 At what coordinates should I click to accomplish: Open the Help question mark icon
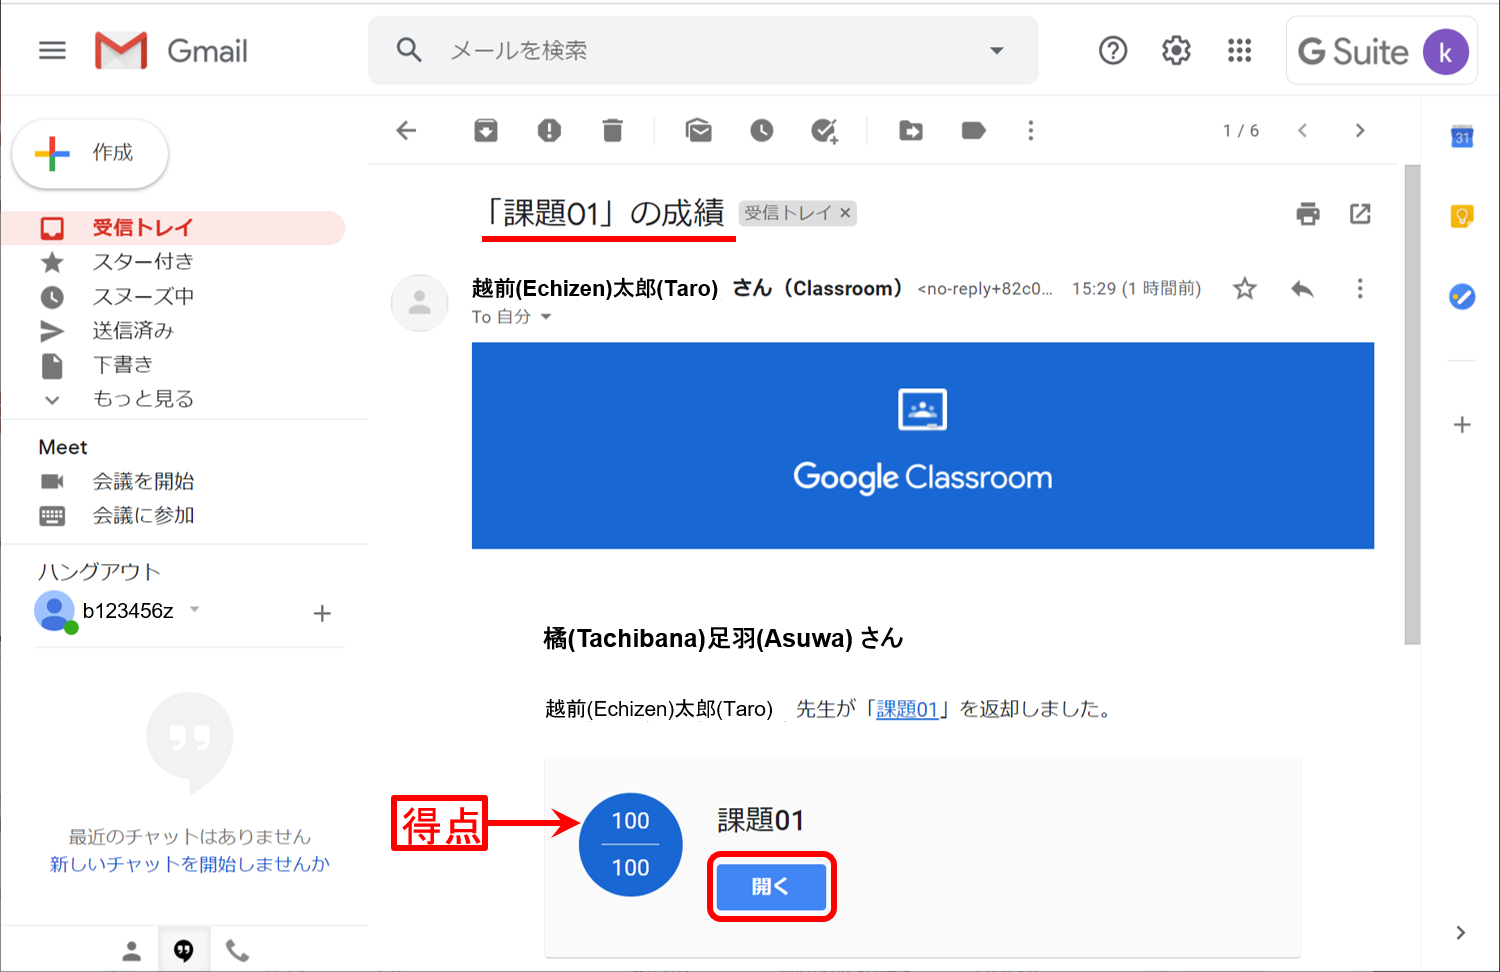point(1113,50)
